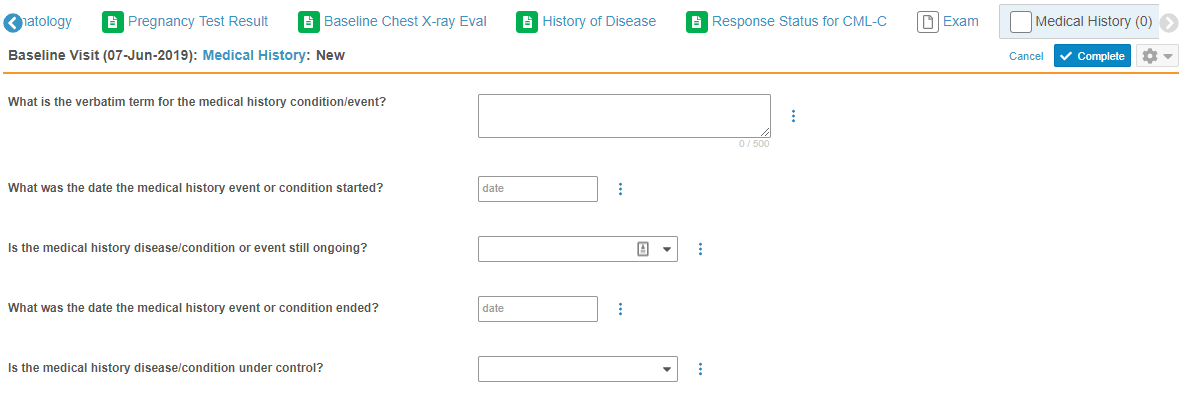Open kebab menu beside verbatim term field
1182x417 pixels.
(x=793, y=116)
